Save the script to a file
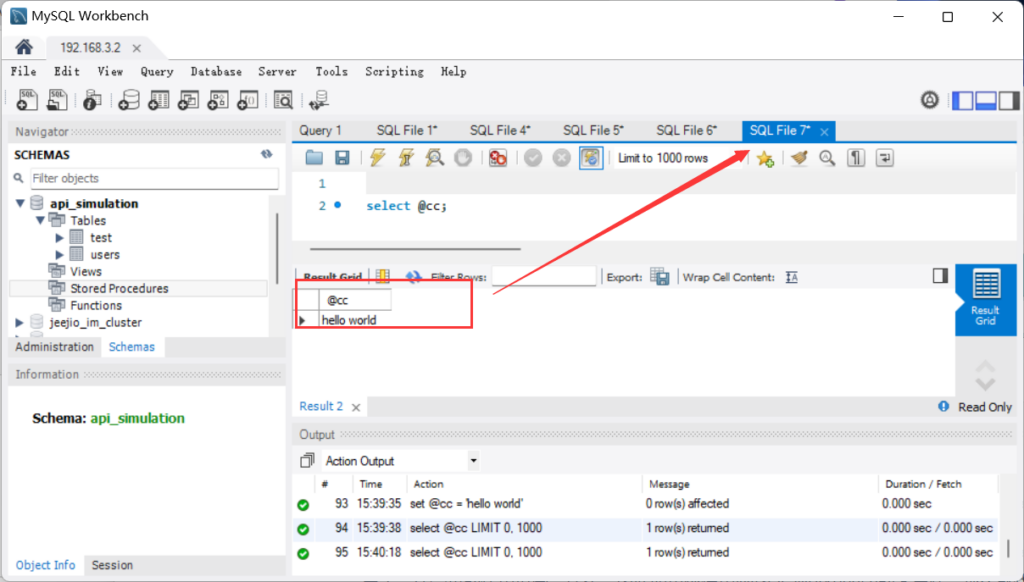 point(342,157)
